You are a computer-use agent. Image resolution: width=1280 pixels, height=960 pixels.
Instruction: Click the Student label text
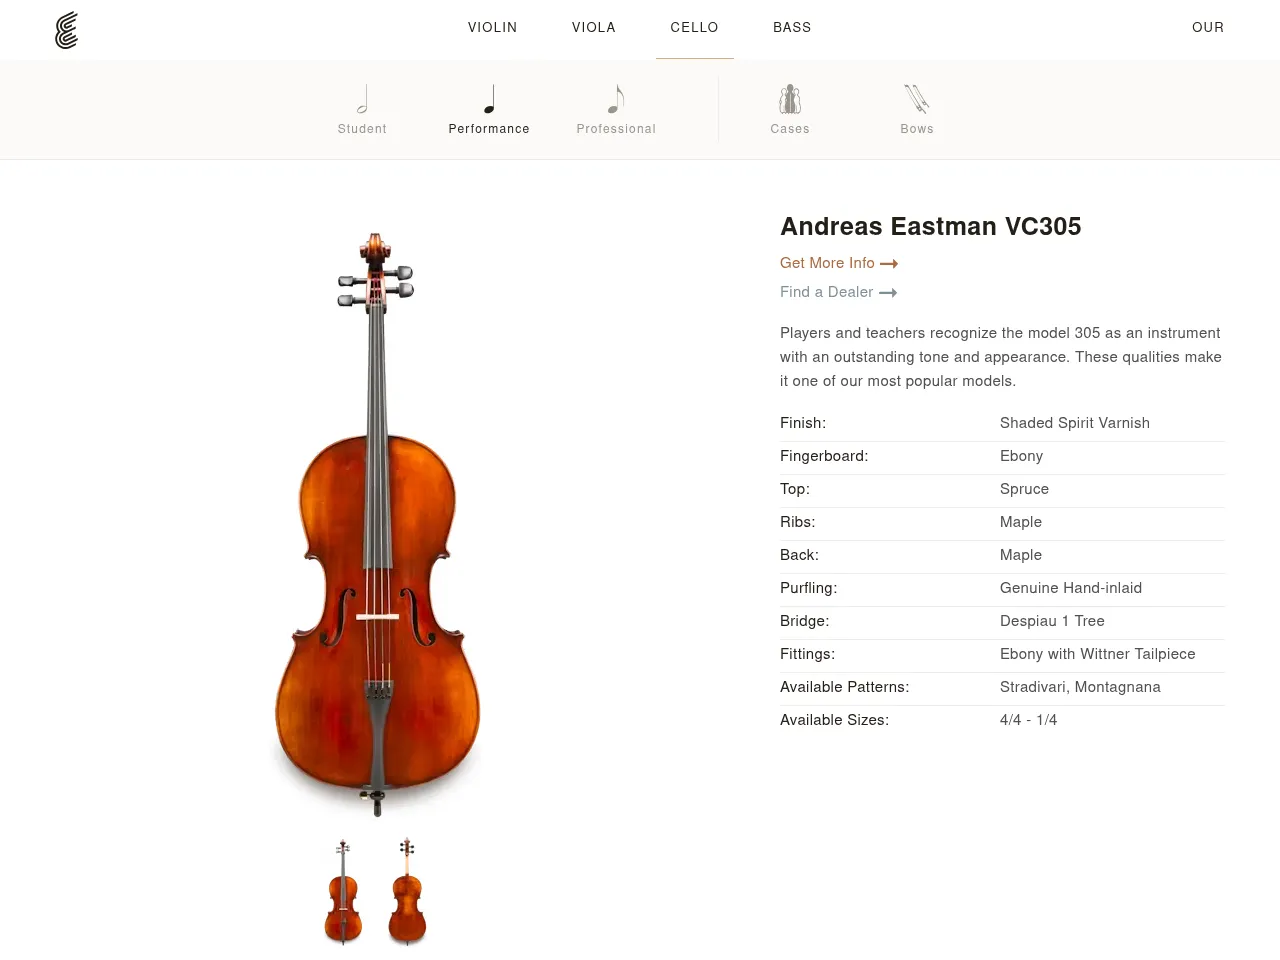(362, 129)
